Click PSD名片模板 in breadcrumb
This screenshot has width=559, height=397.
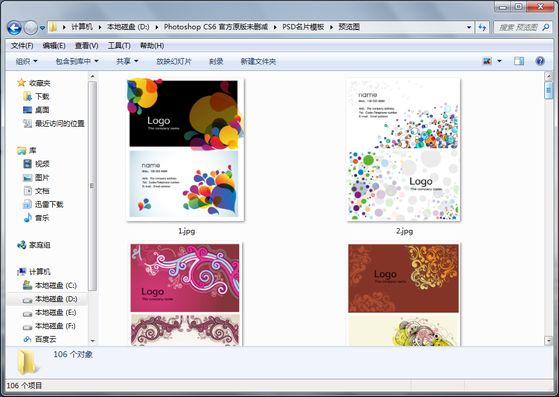click(x=303, y=27)
